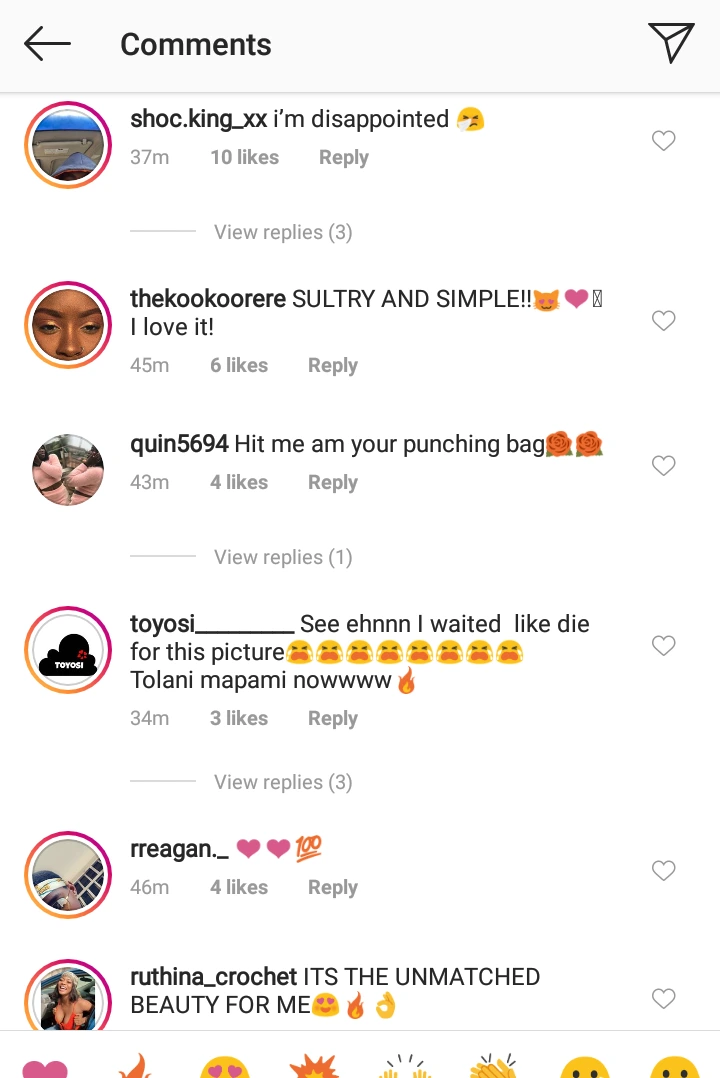The image size is (720, 1078).
Task: Expand the 3 replies under toyosi's comment
Action: click(283, 782)
